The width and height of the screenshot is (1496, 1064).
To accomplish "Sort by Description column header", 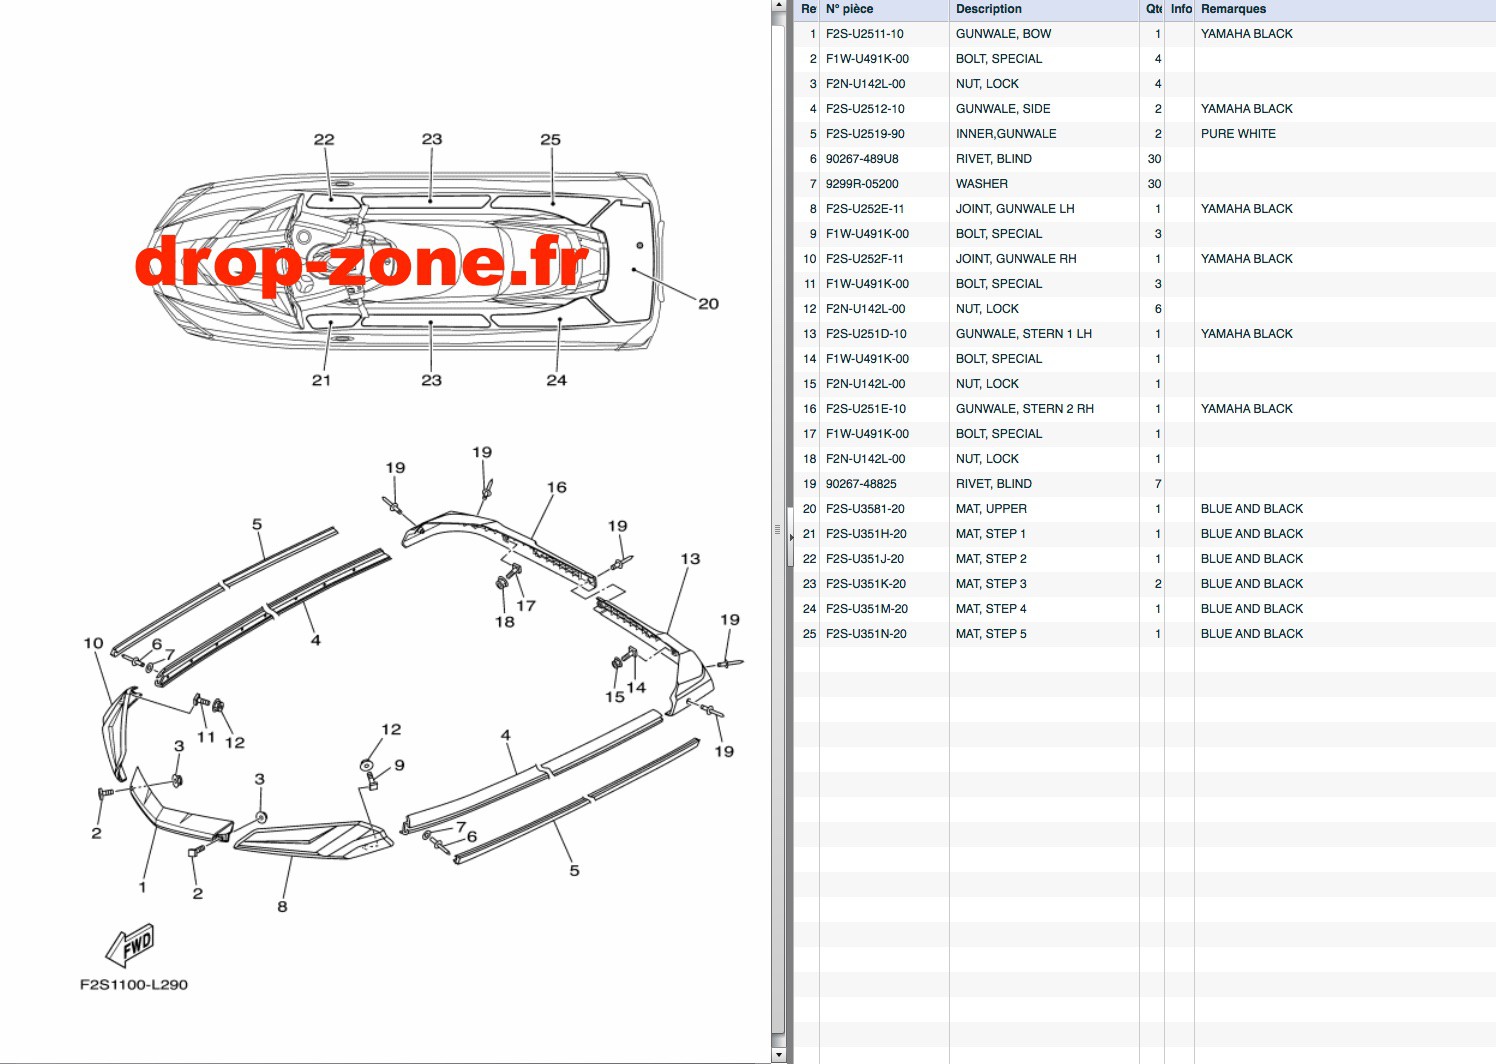I will (1044, 9).
